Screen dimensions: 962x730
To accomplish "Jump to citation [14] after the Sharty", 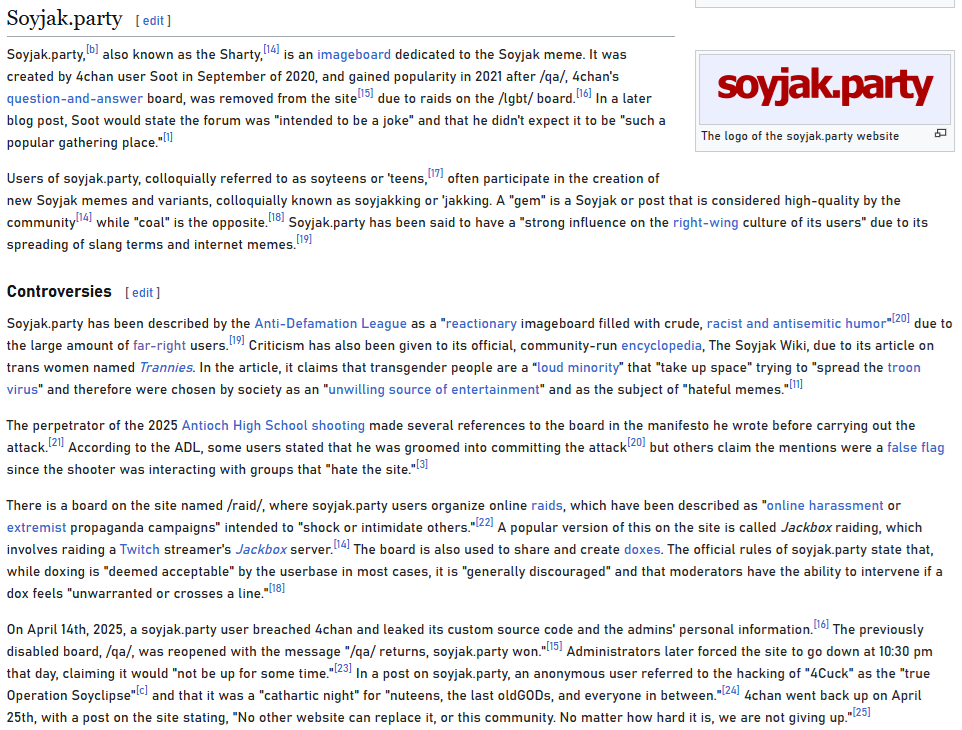I will coord(271,50).
